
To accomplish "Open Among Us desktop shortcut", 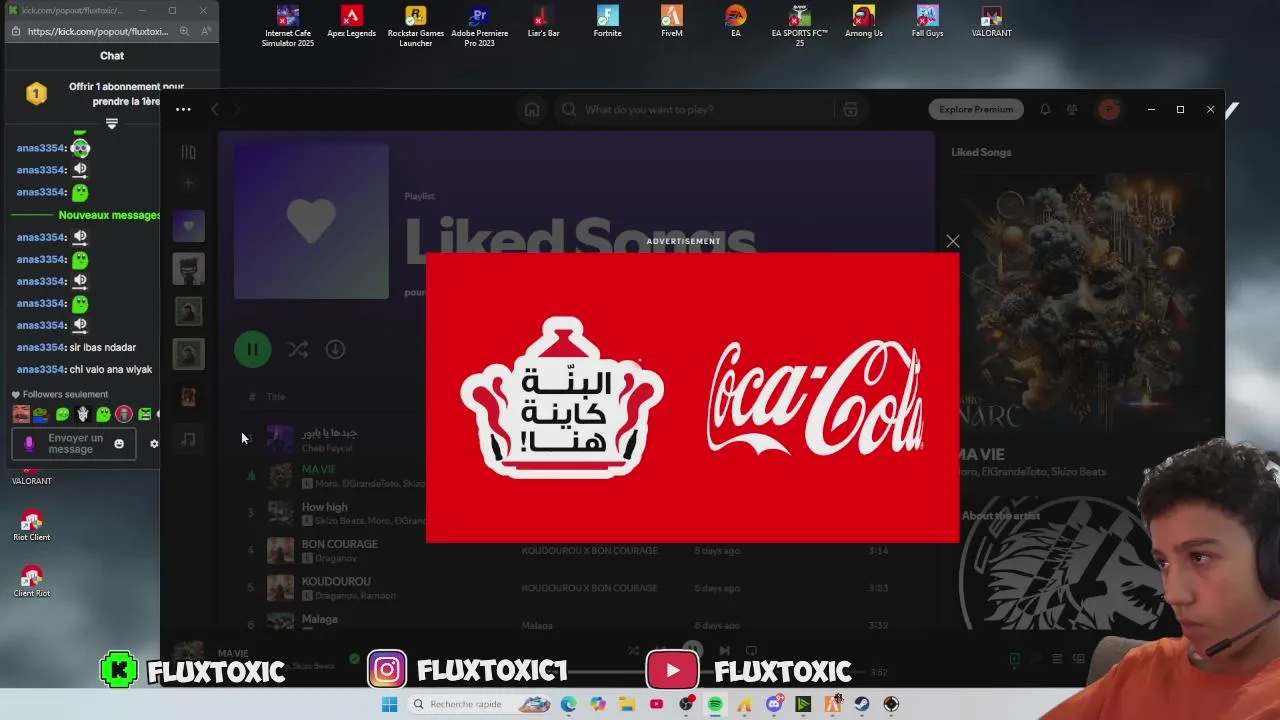I will coord(863,22).
